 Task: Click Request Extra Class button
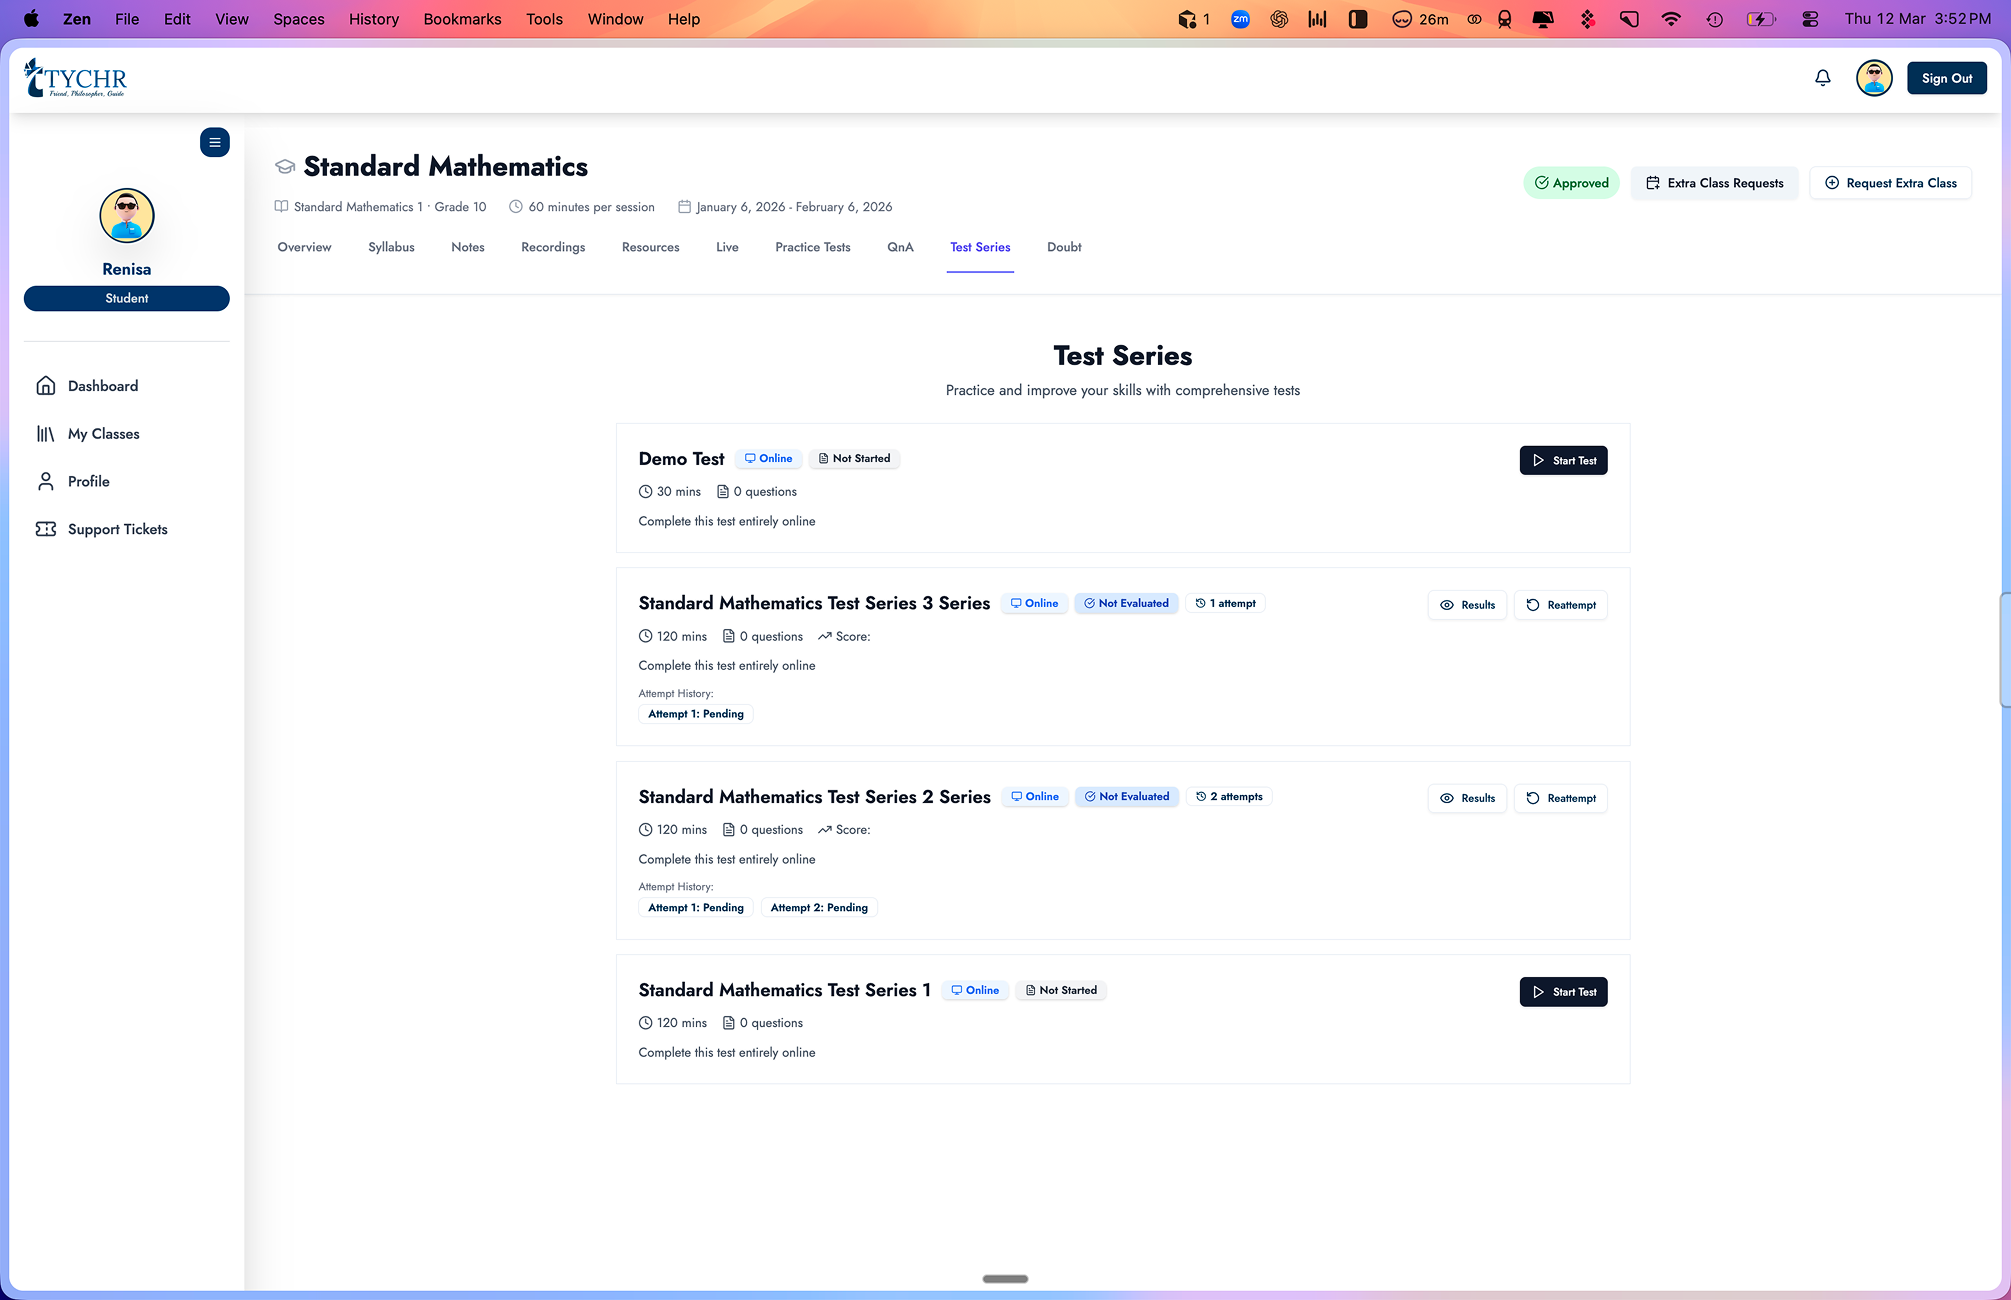pos(1890,183)
